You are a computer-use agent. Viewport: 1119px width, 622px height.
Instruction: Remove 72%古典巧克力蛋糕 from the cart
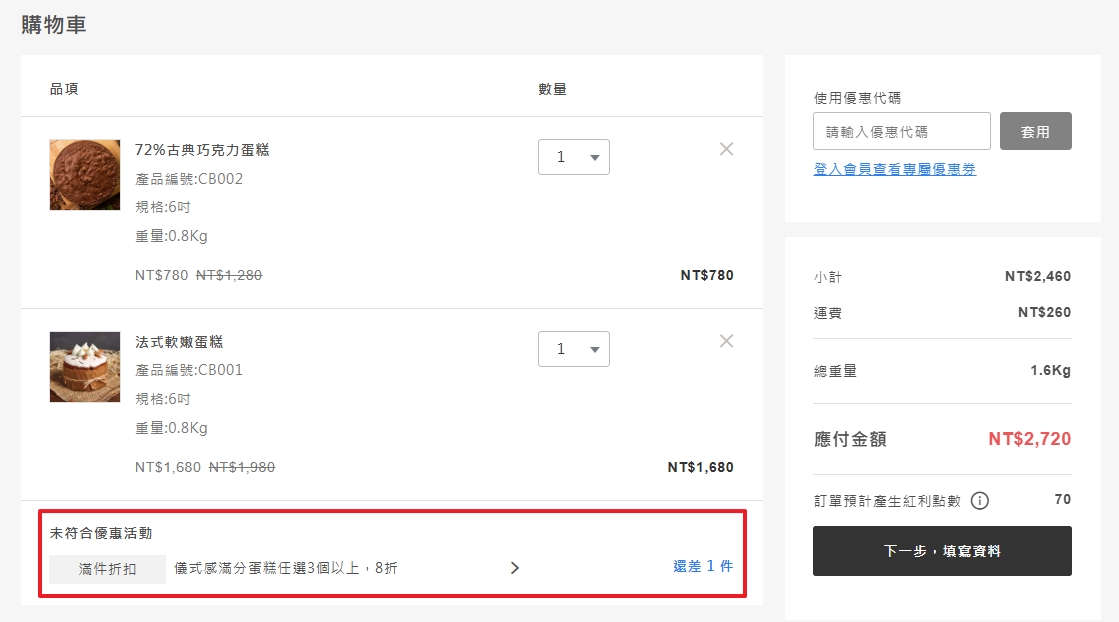coord(726,149)
